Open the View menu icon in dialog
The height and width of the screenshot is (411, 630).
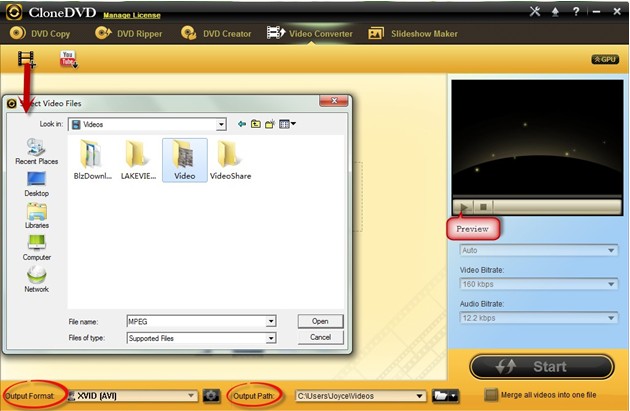click(x=287, y=124)
